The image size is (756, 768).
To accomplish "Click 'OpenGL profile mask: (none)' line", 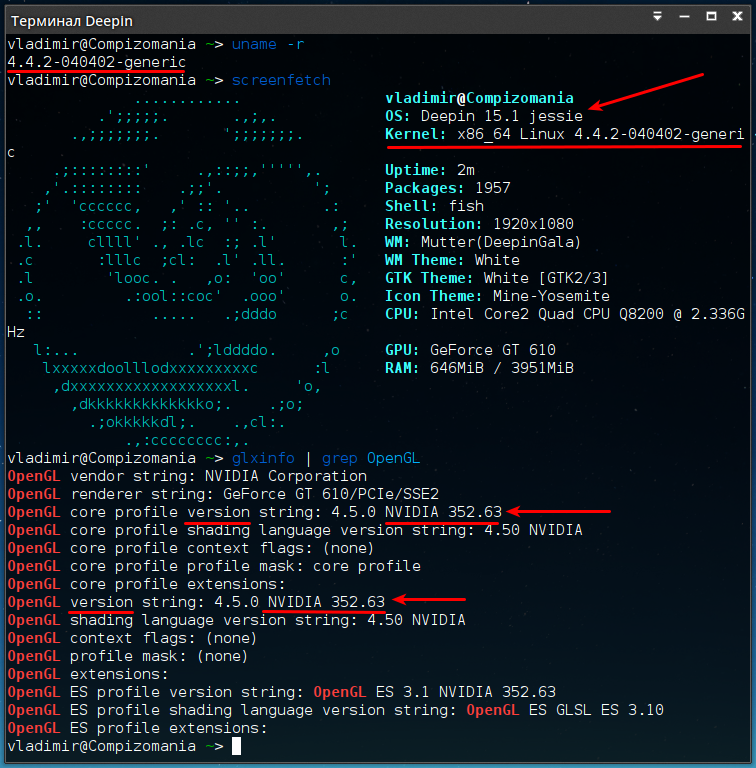I will tap(128, 656).
